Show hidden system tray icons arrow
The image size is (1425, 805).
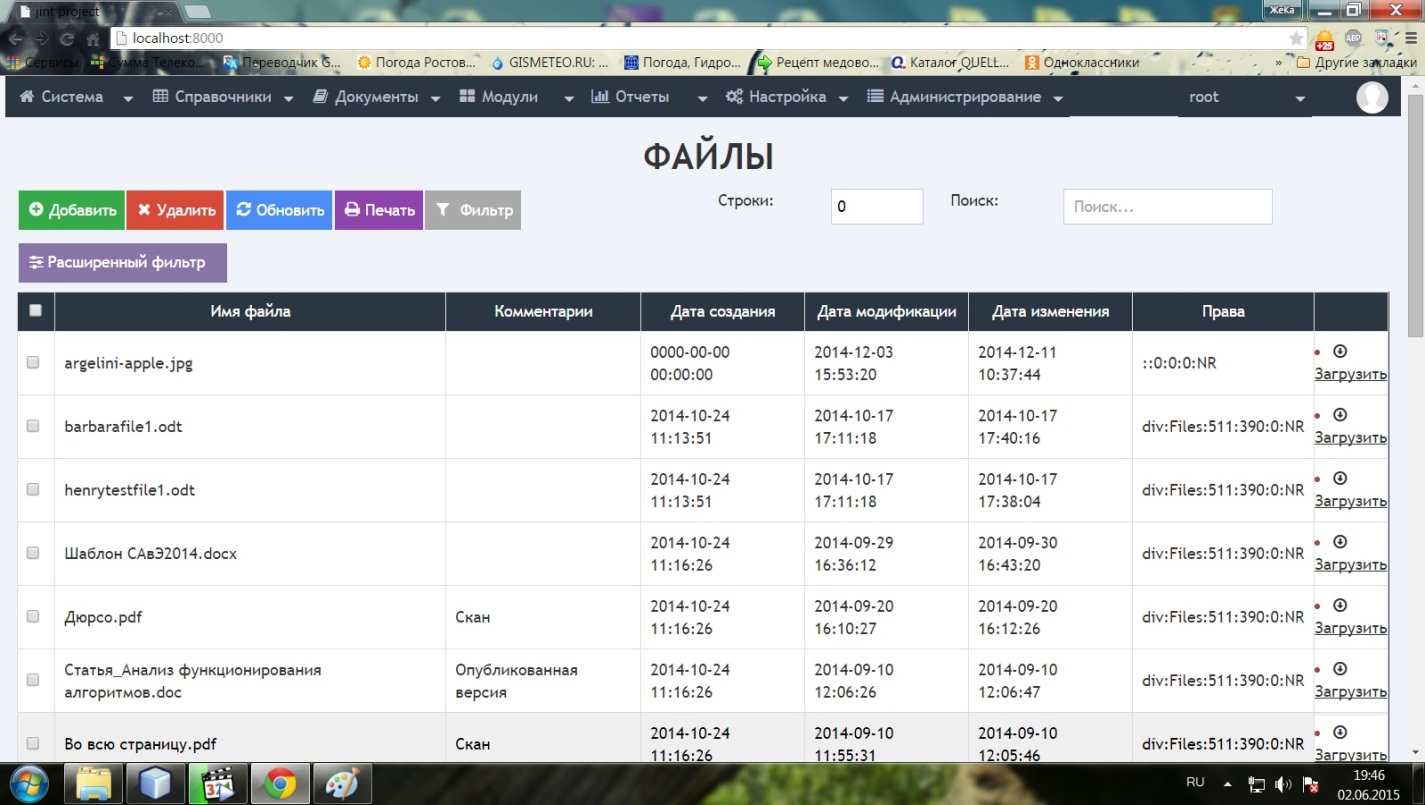pos(1230,784)
